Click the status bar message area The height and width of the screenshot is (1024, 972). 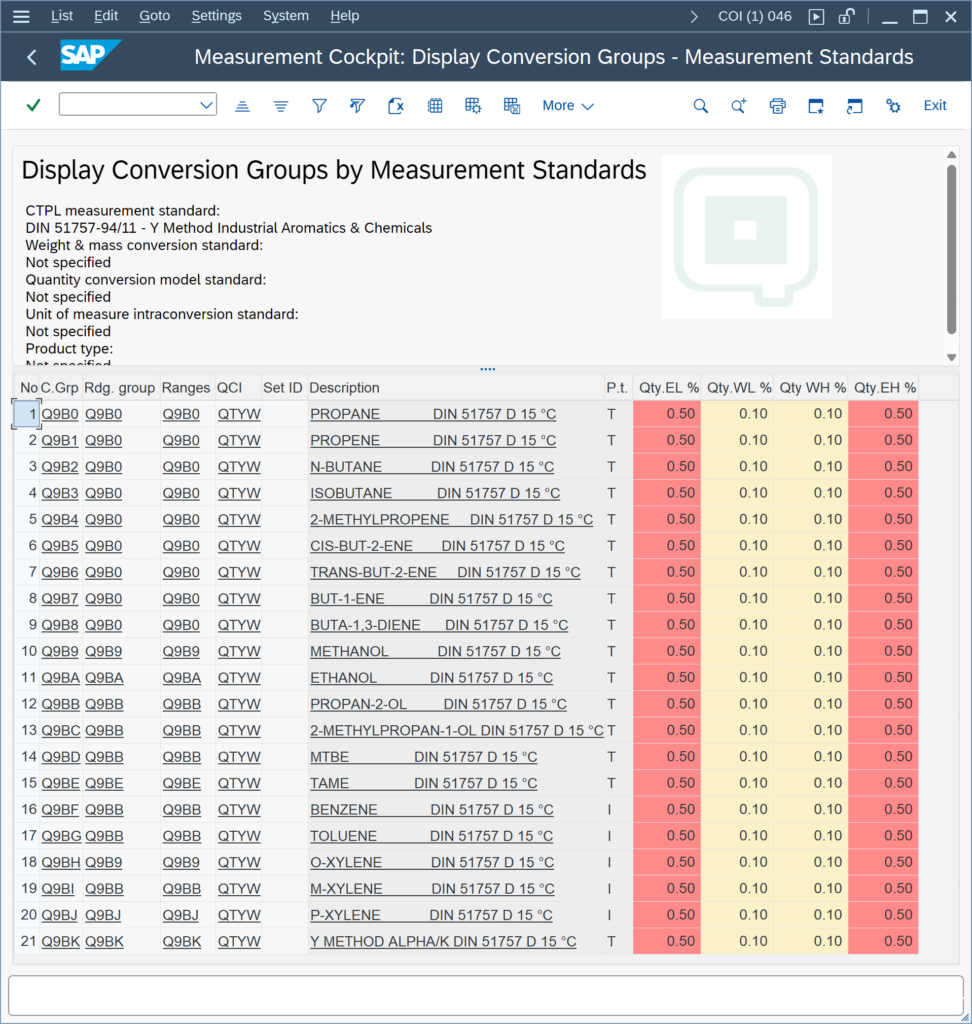click(485, 995)
